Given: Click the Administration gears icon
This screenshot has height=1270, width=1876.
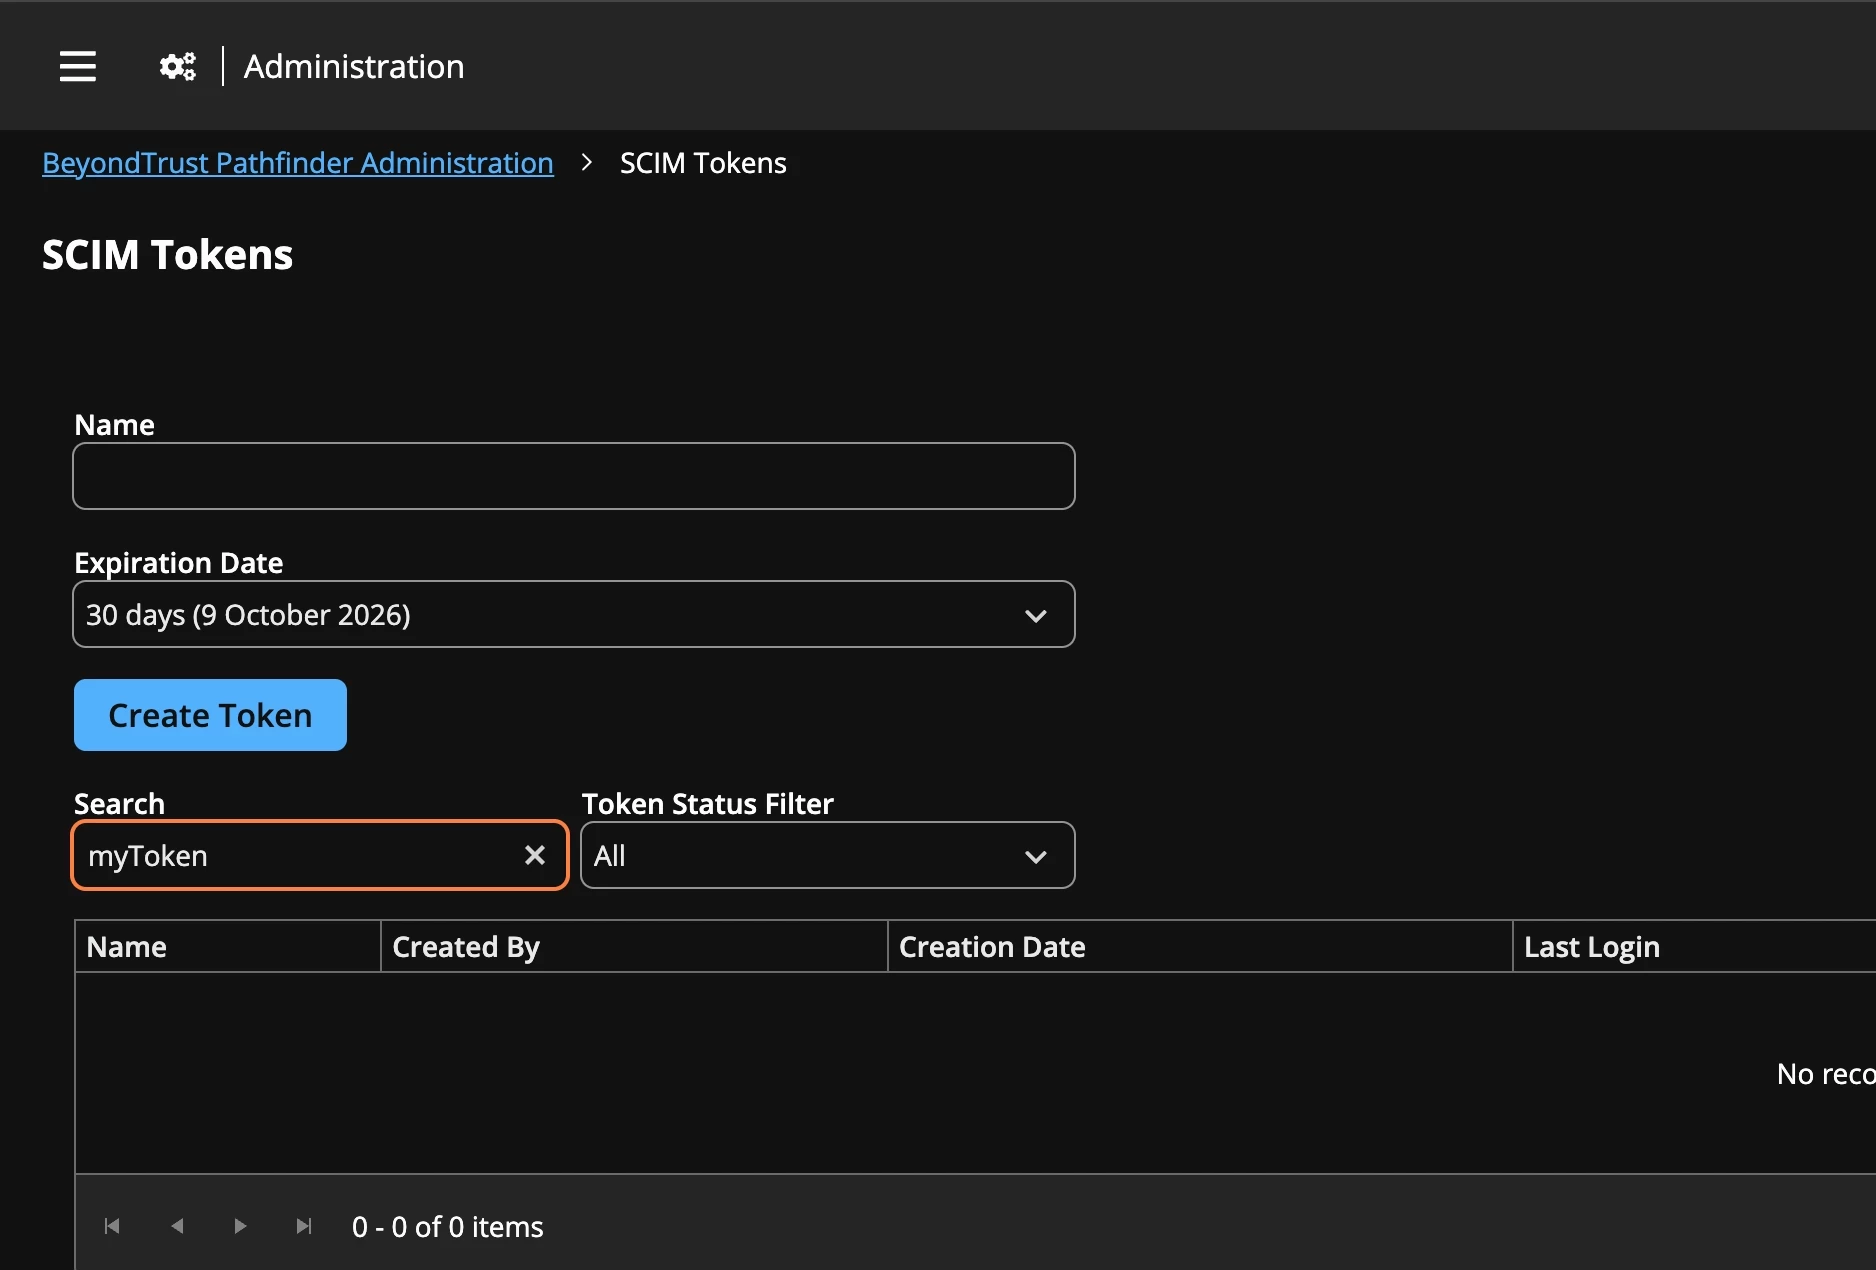Looking at the screenshot, I should (x=178, y=66).
